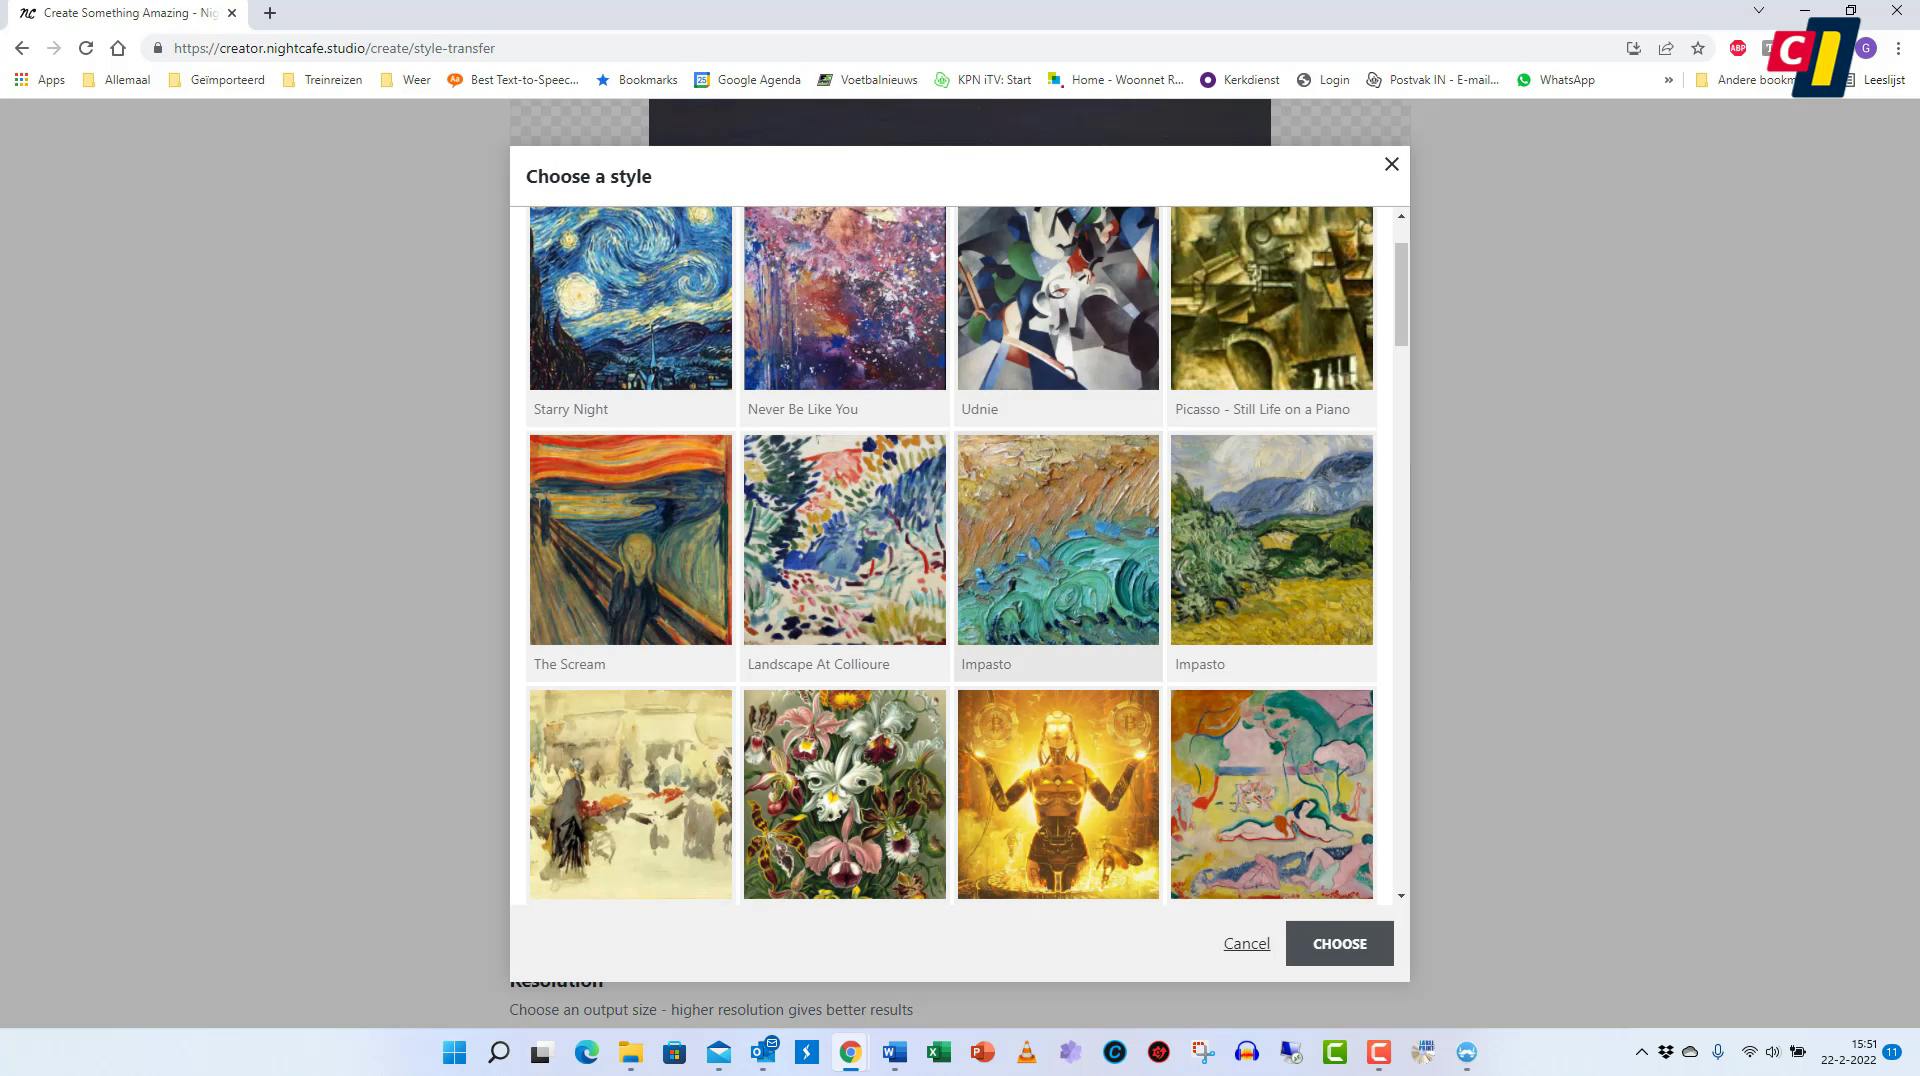
Task: Open the Snipping Tool on the taskbar
Action: click(x=1203, y=1052)
